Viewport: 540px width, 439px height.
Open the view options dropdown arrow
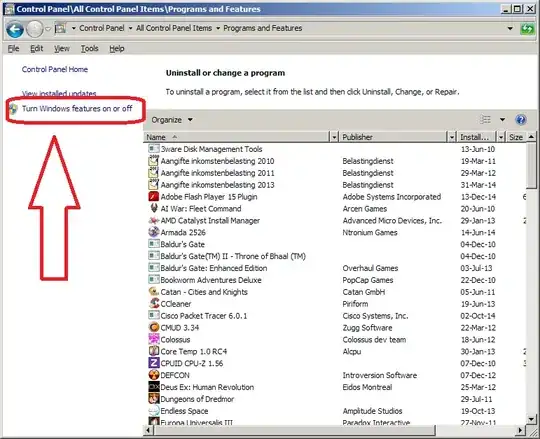point(502,119)
